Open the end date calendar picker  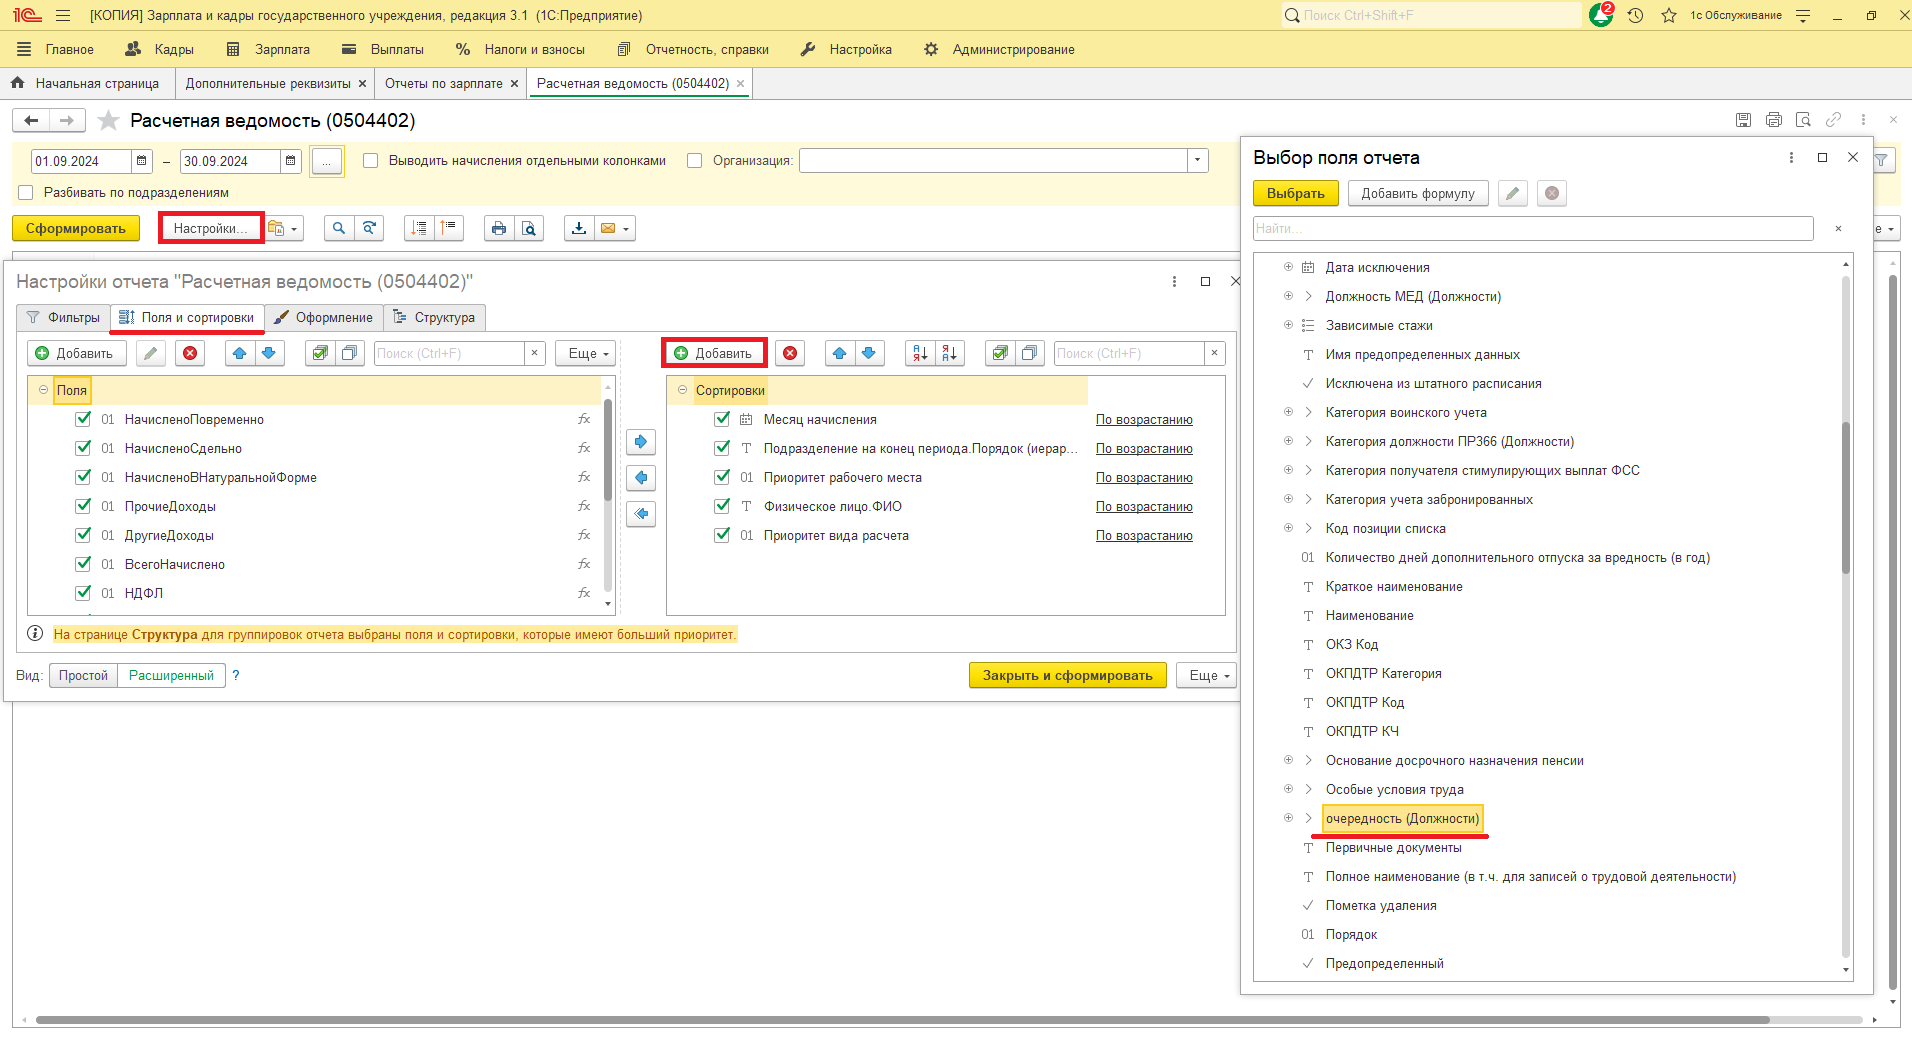coord(290,161)
